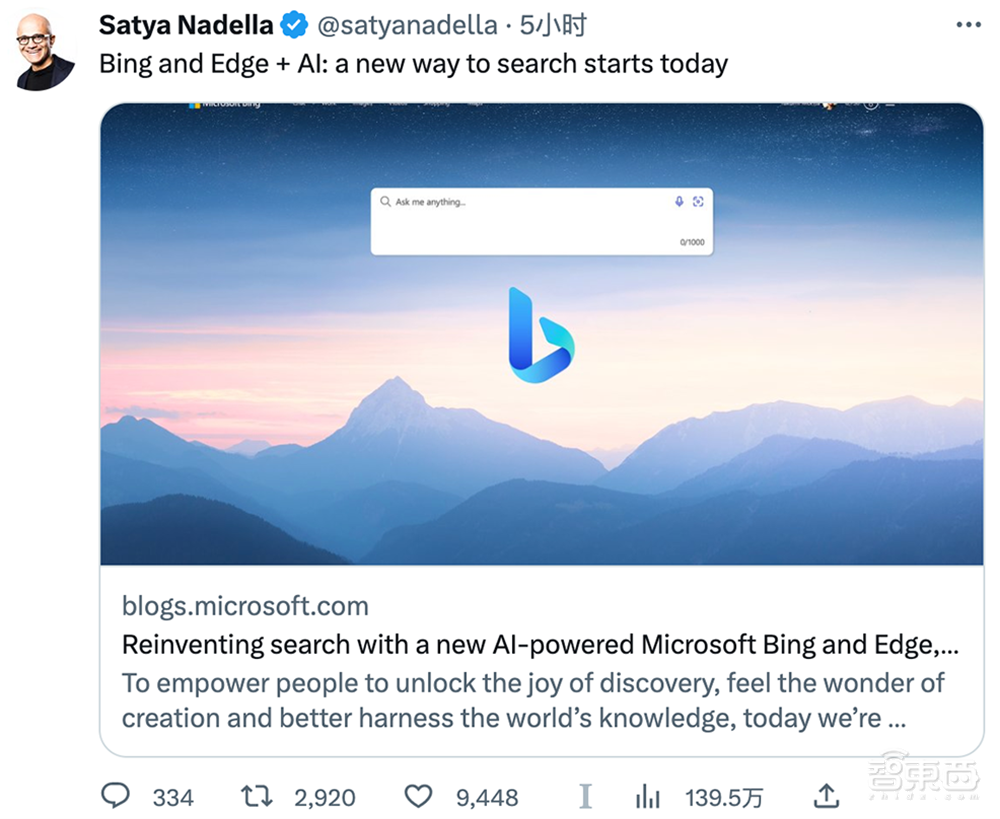The image size is (1000, 819).
Task: Open the hamburger menu at Bing's top right
Action: coord(889,105)
